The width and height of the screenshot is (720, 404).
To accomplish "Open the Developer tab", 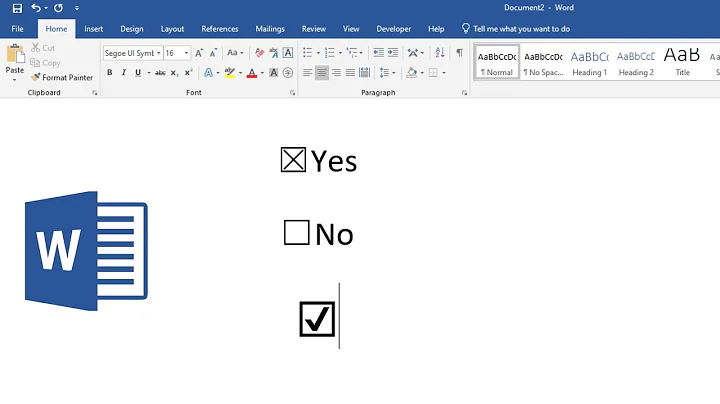I will (394, 29).
